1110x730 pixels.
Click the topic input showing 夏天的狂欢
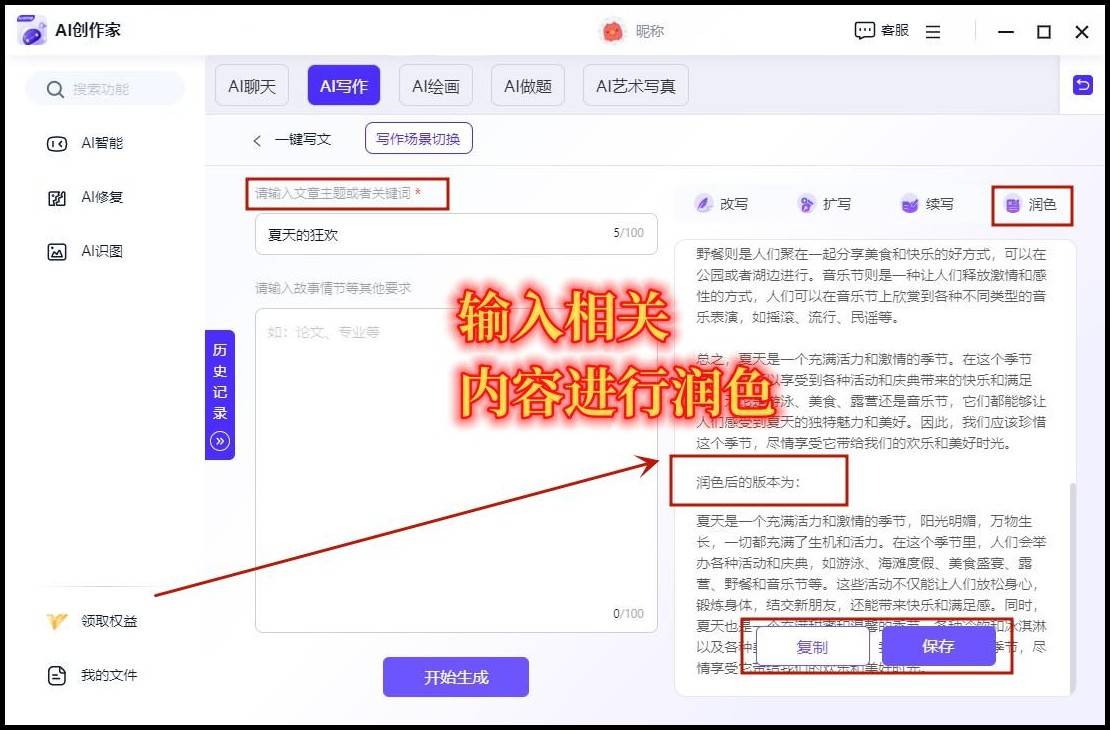[x=456, y=233]
